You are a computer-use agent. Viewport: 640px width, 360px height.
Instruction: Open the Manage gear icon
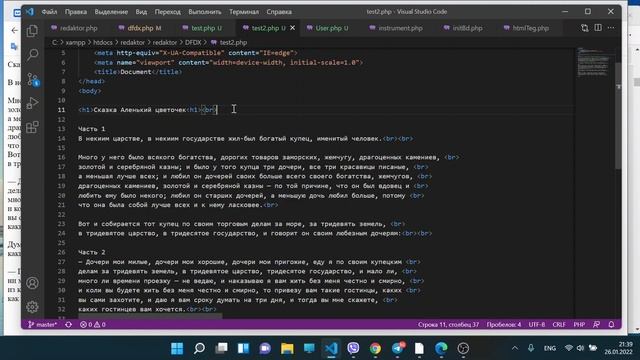pyautogui.click(x=32, y=307)
